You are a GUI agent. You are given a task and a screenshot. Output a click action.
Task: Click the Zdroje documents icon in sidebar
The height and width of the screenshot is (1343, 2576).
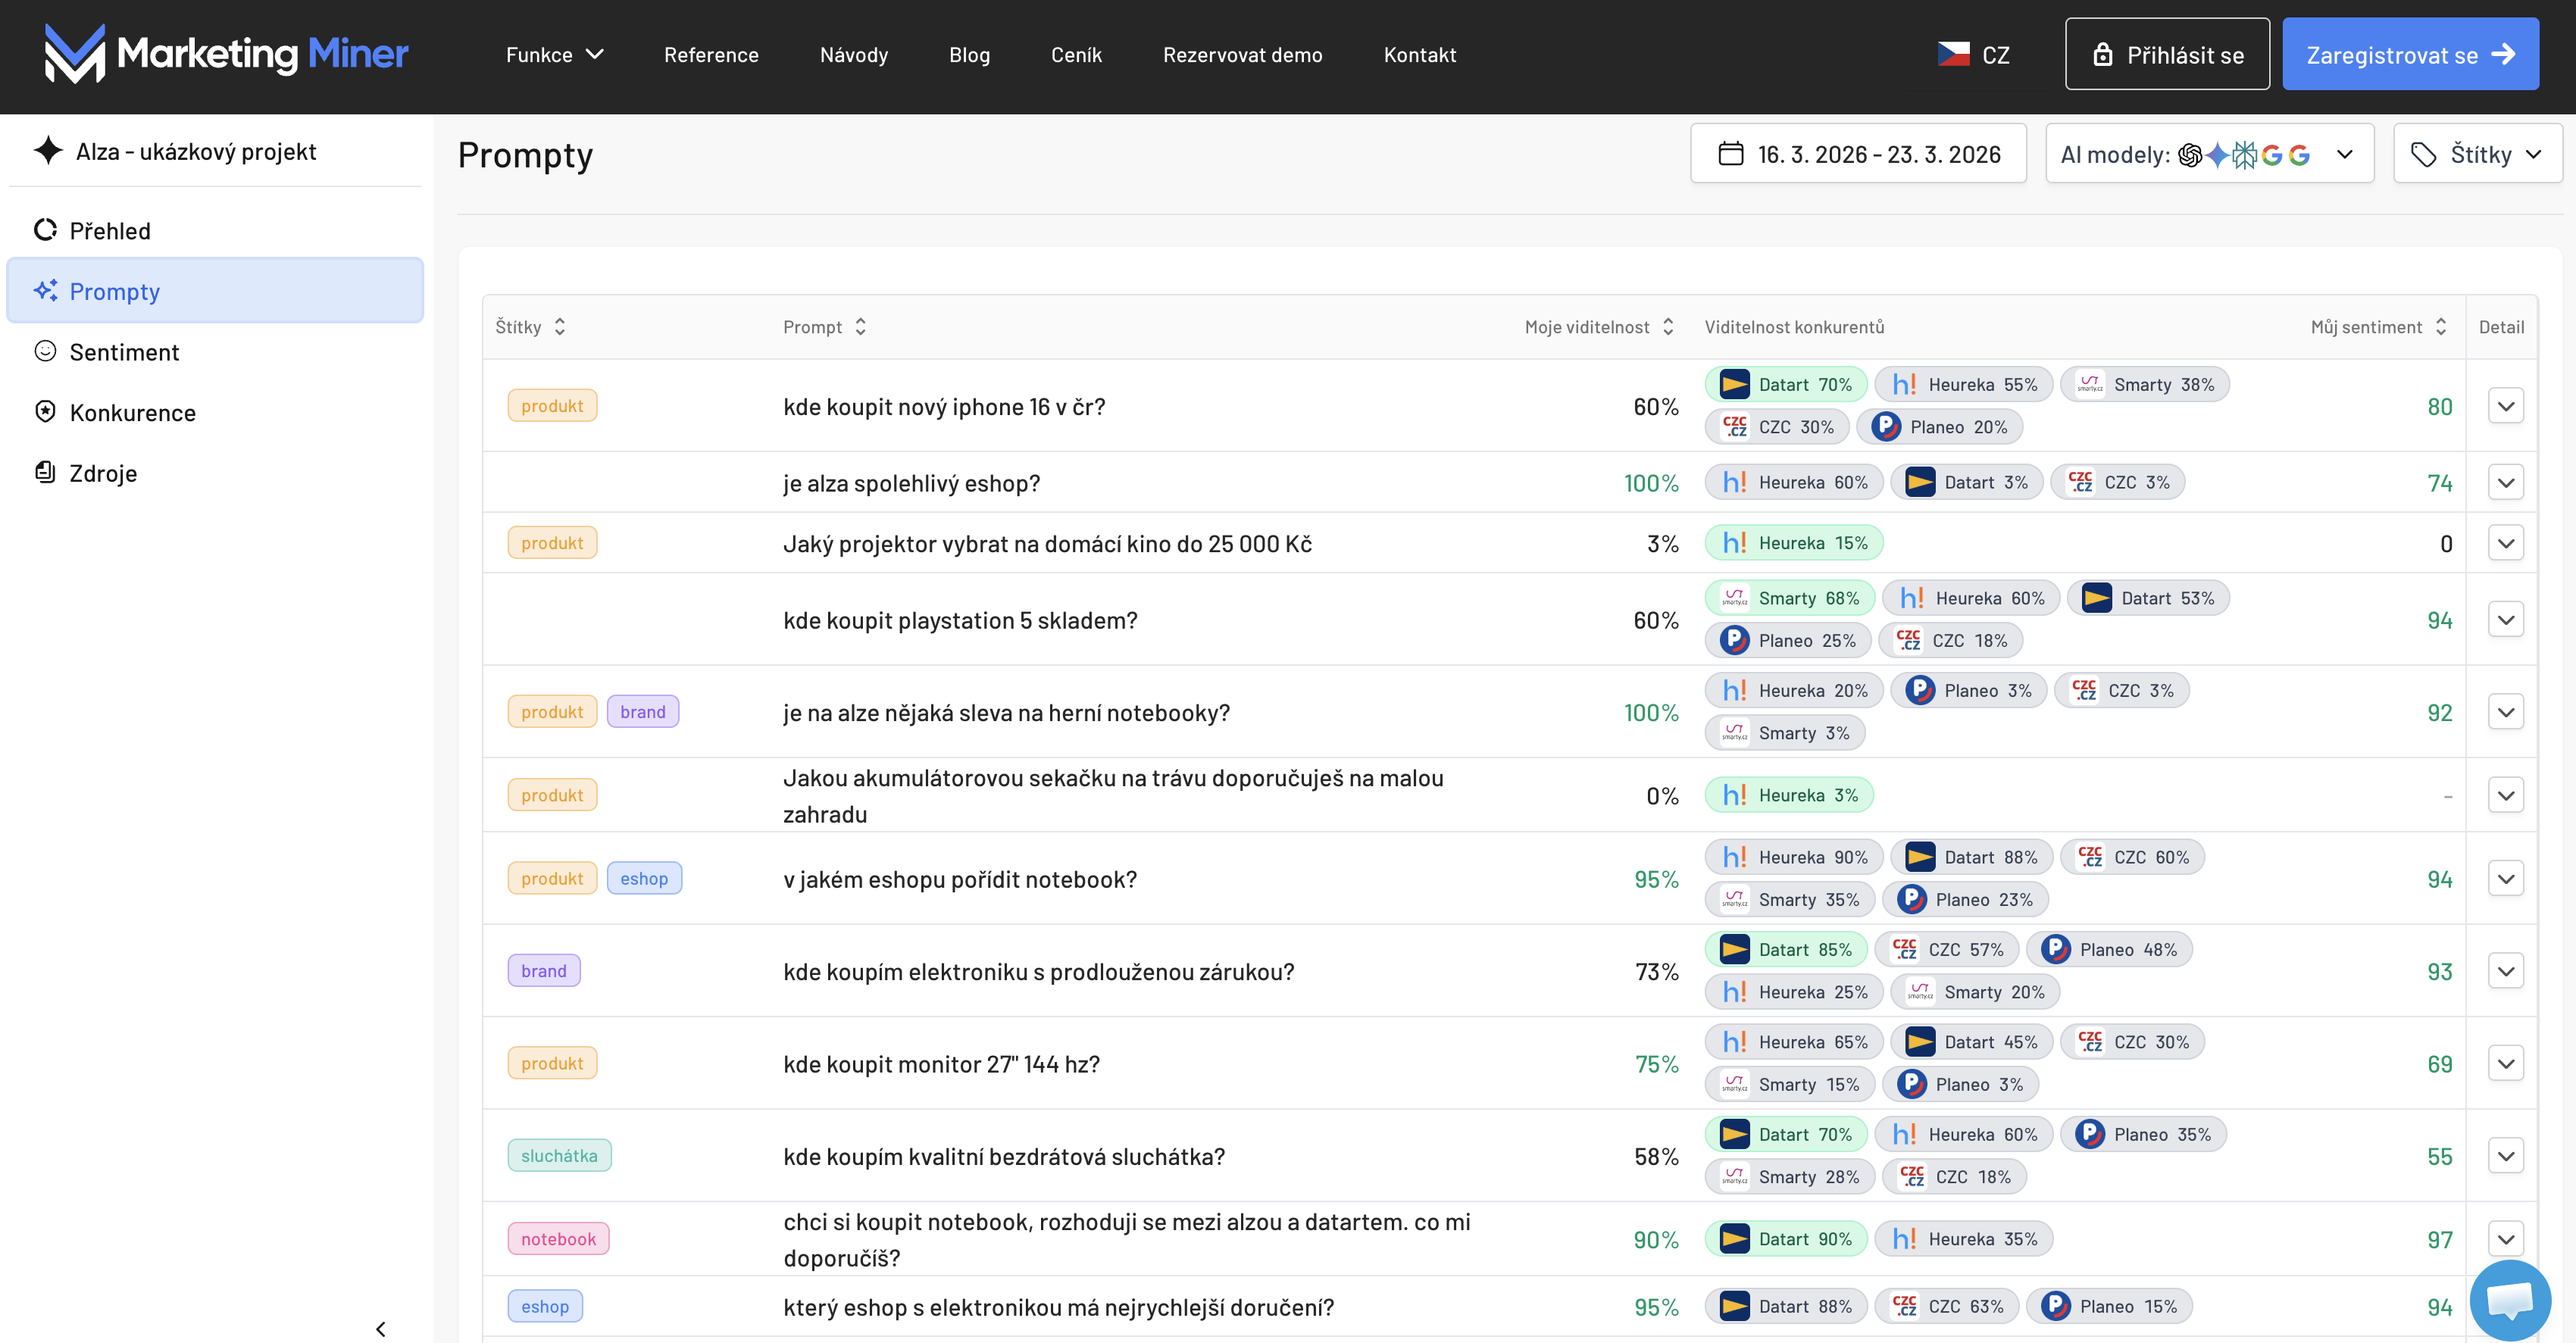tap(45, 472)
